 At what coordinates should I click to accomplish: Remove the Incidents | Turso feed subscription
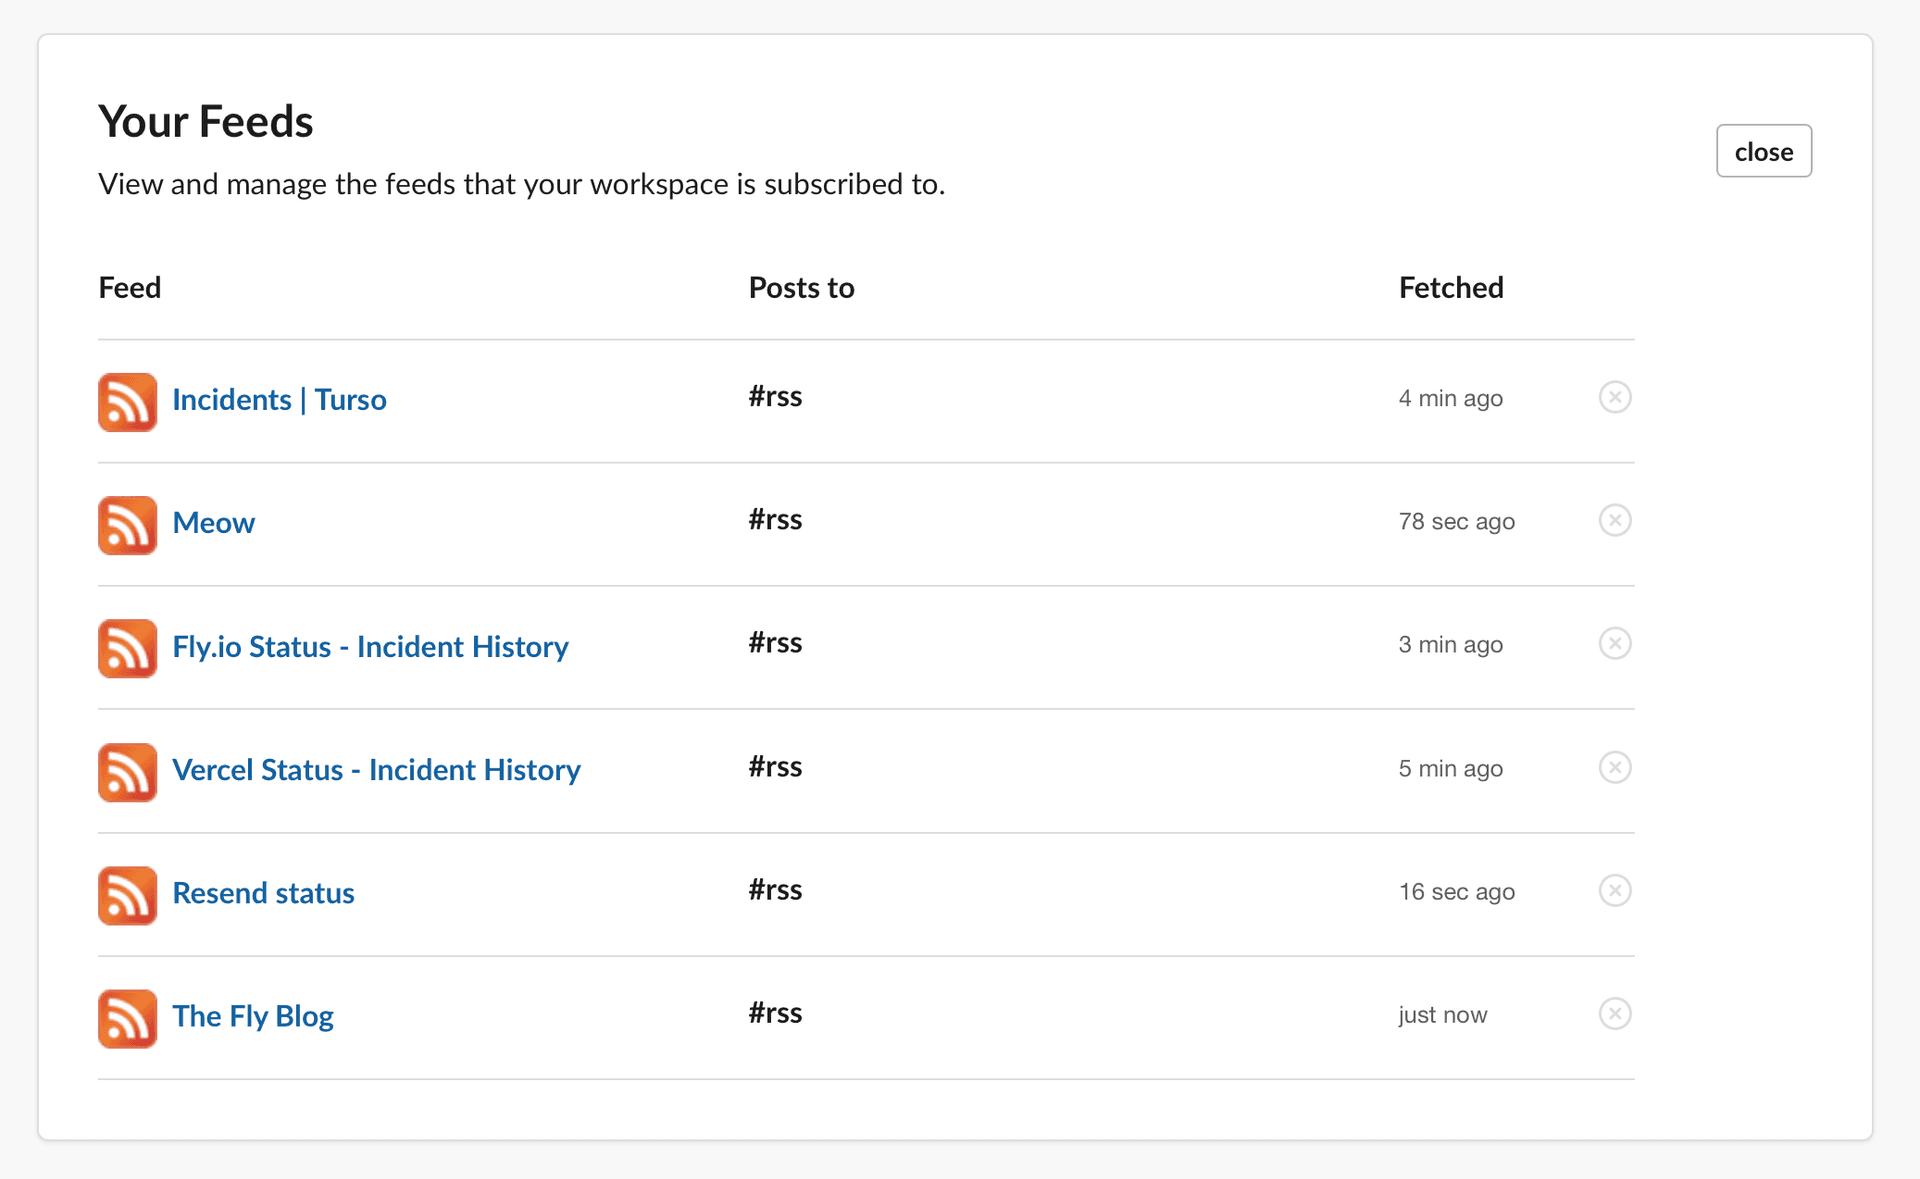point(1615,397)
